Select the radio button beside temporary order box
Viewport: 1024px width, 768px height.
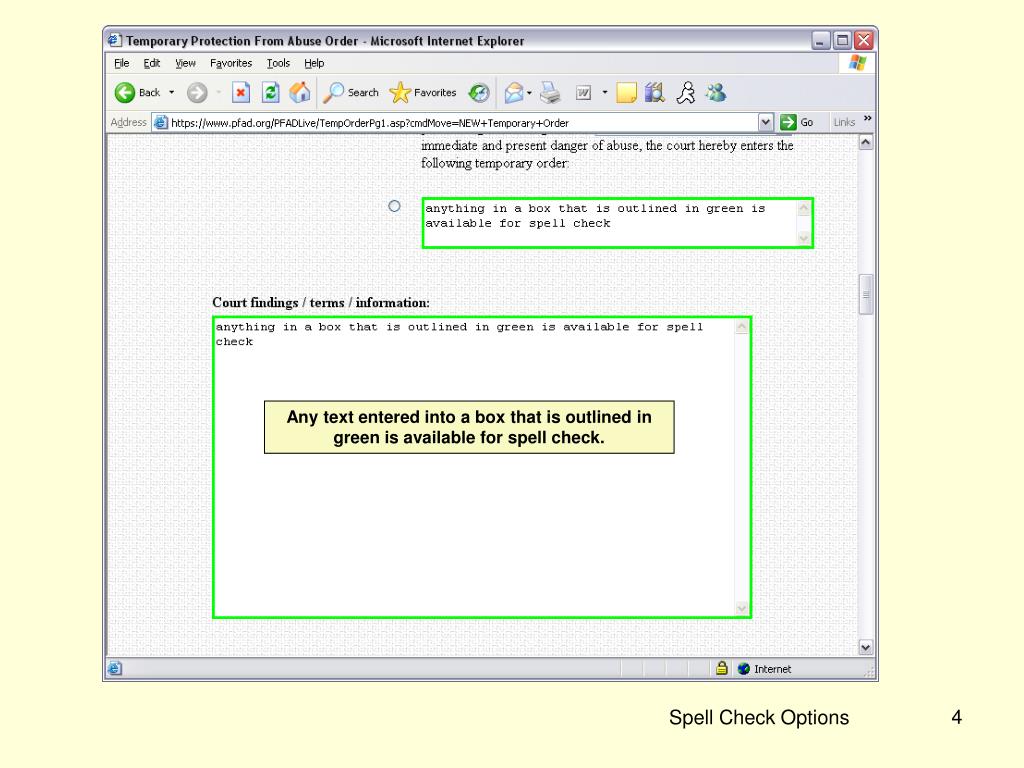pos(394,206)
